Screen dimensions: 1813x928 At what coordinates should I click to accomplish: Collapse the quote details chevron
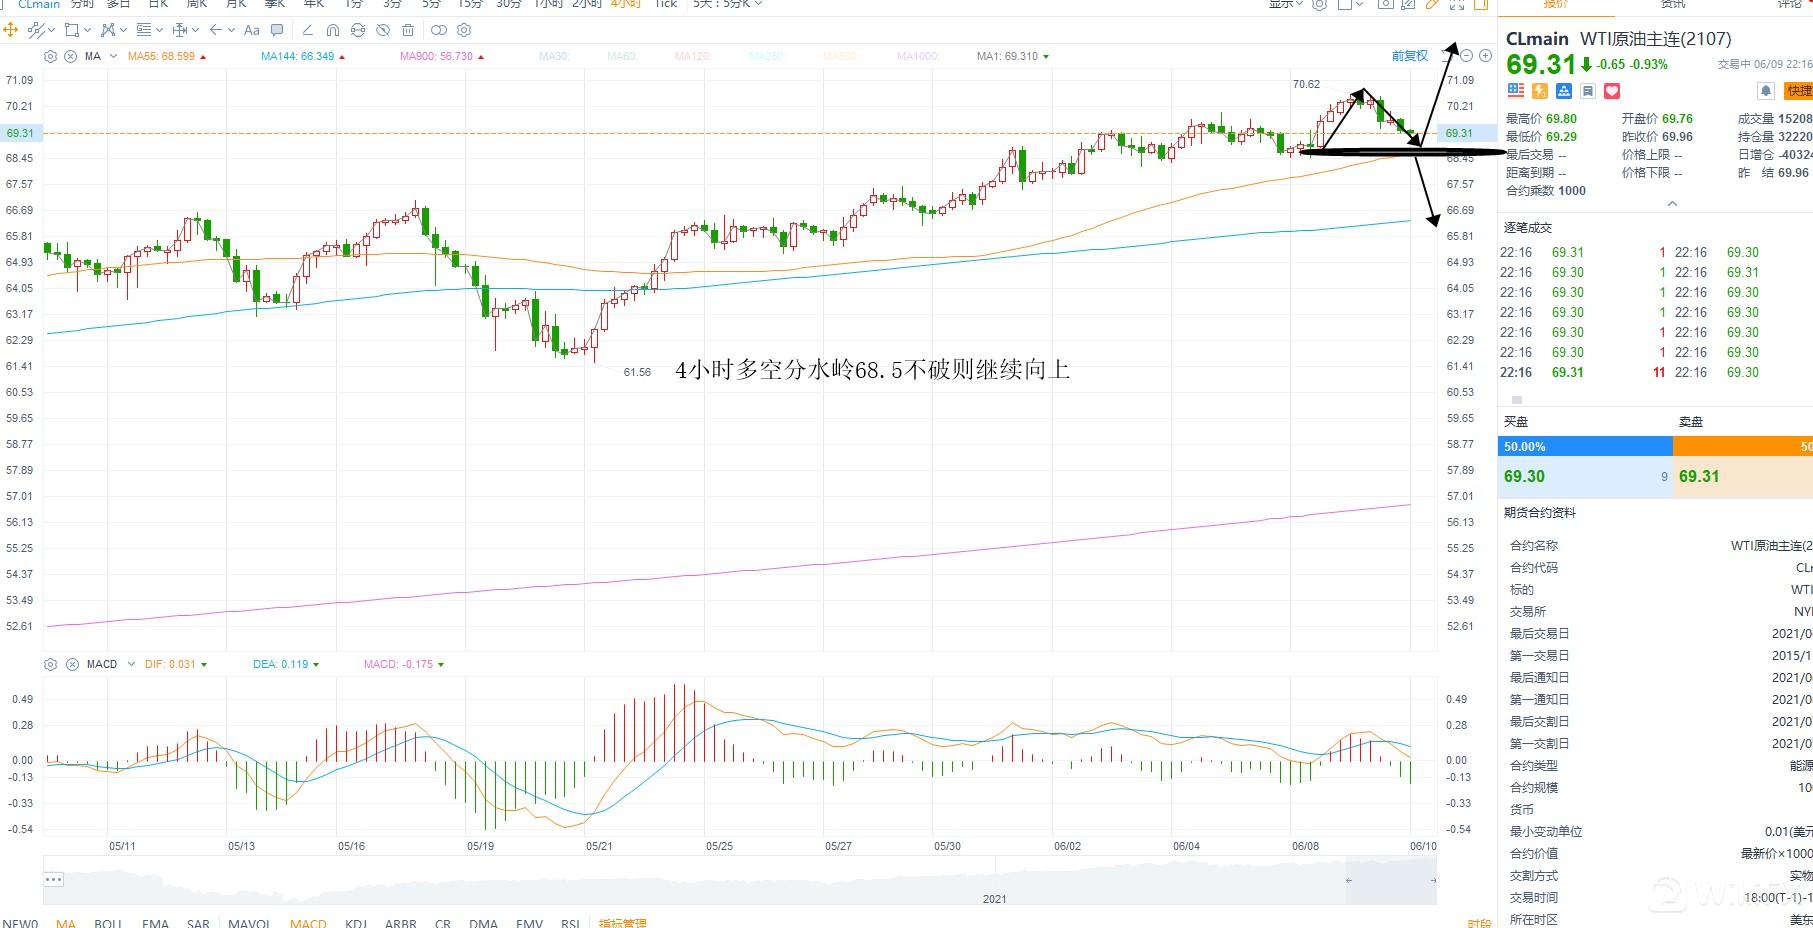pyautogui.click(x=1672, y=204)
